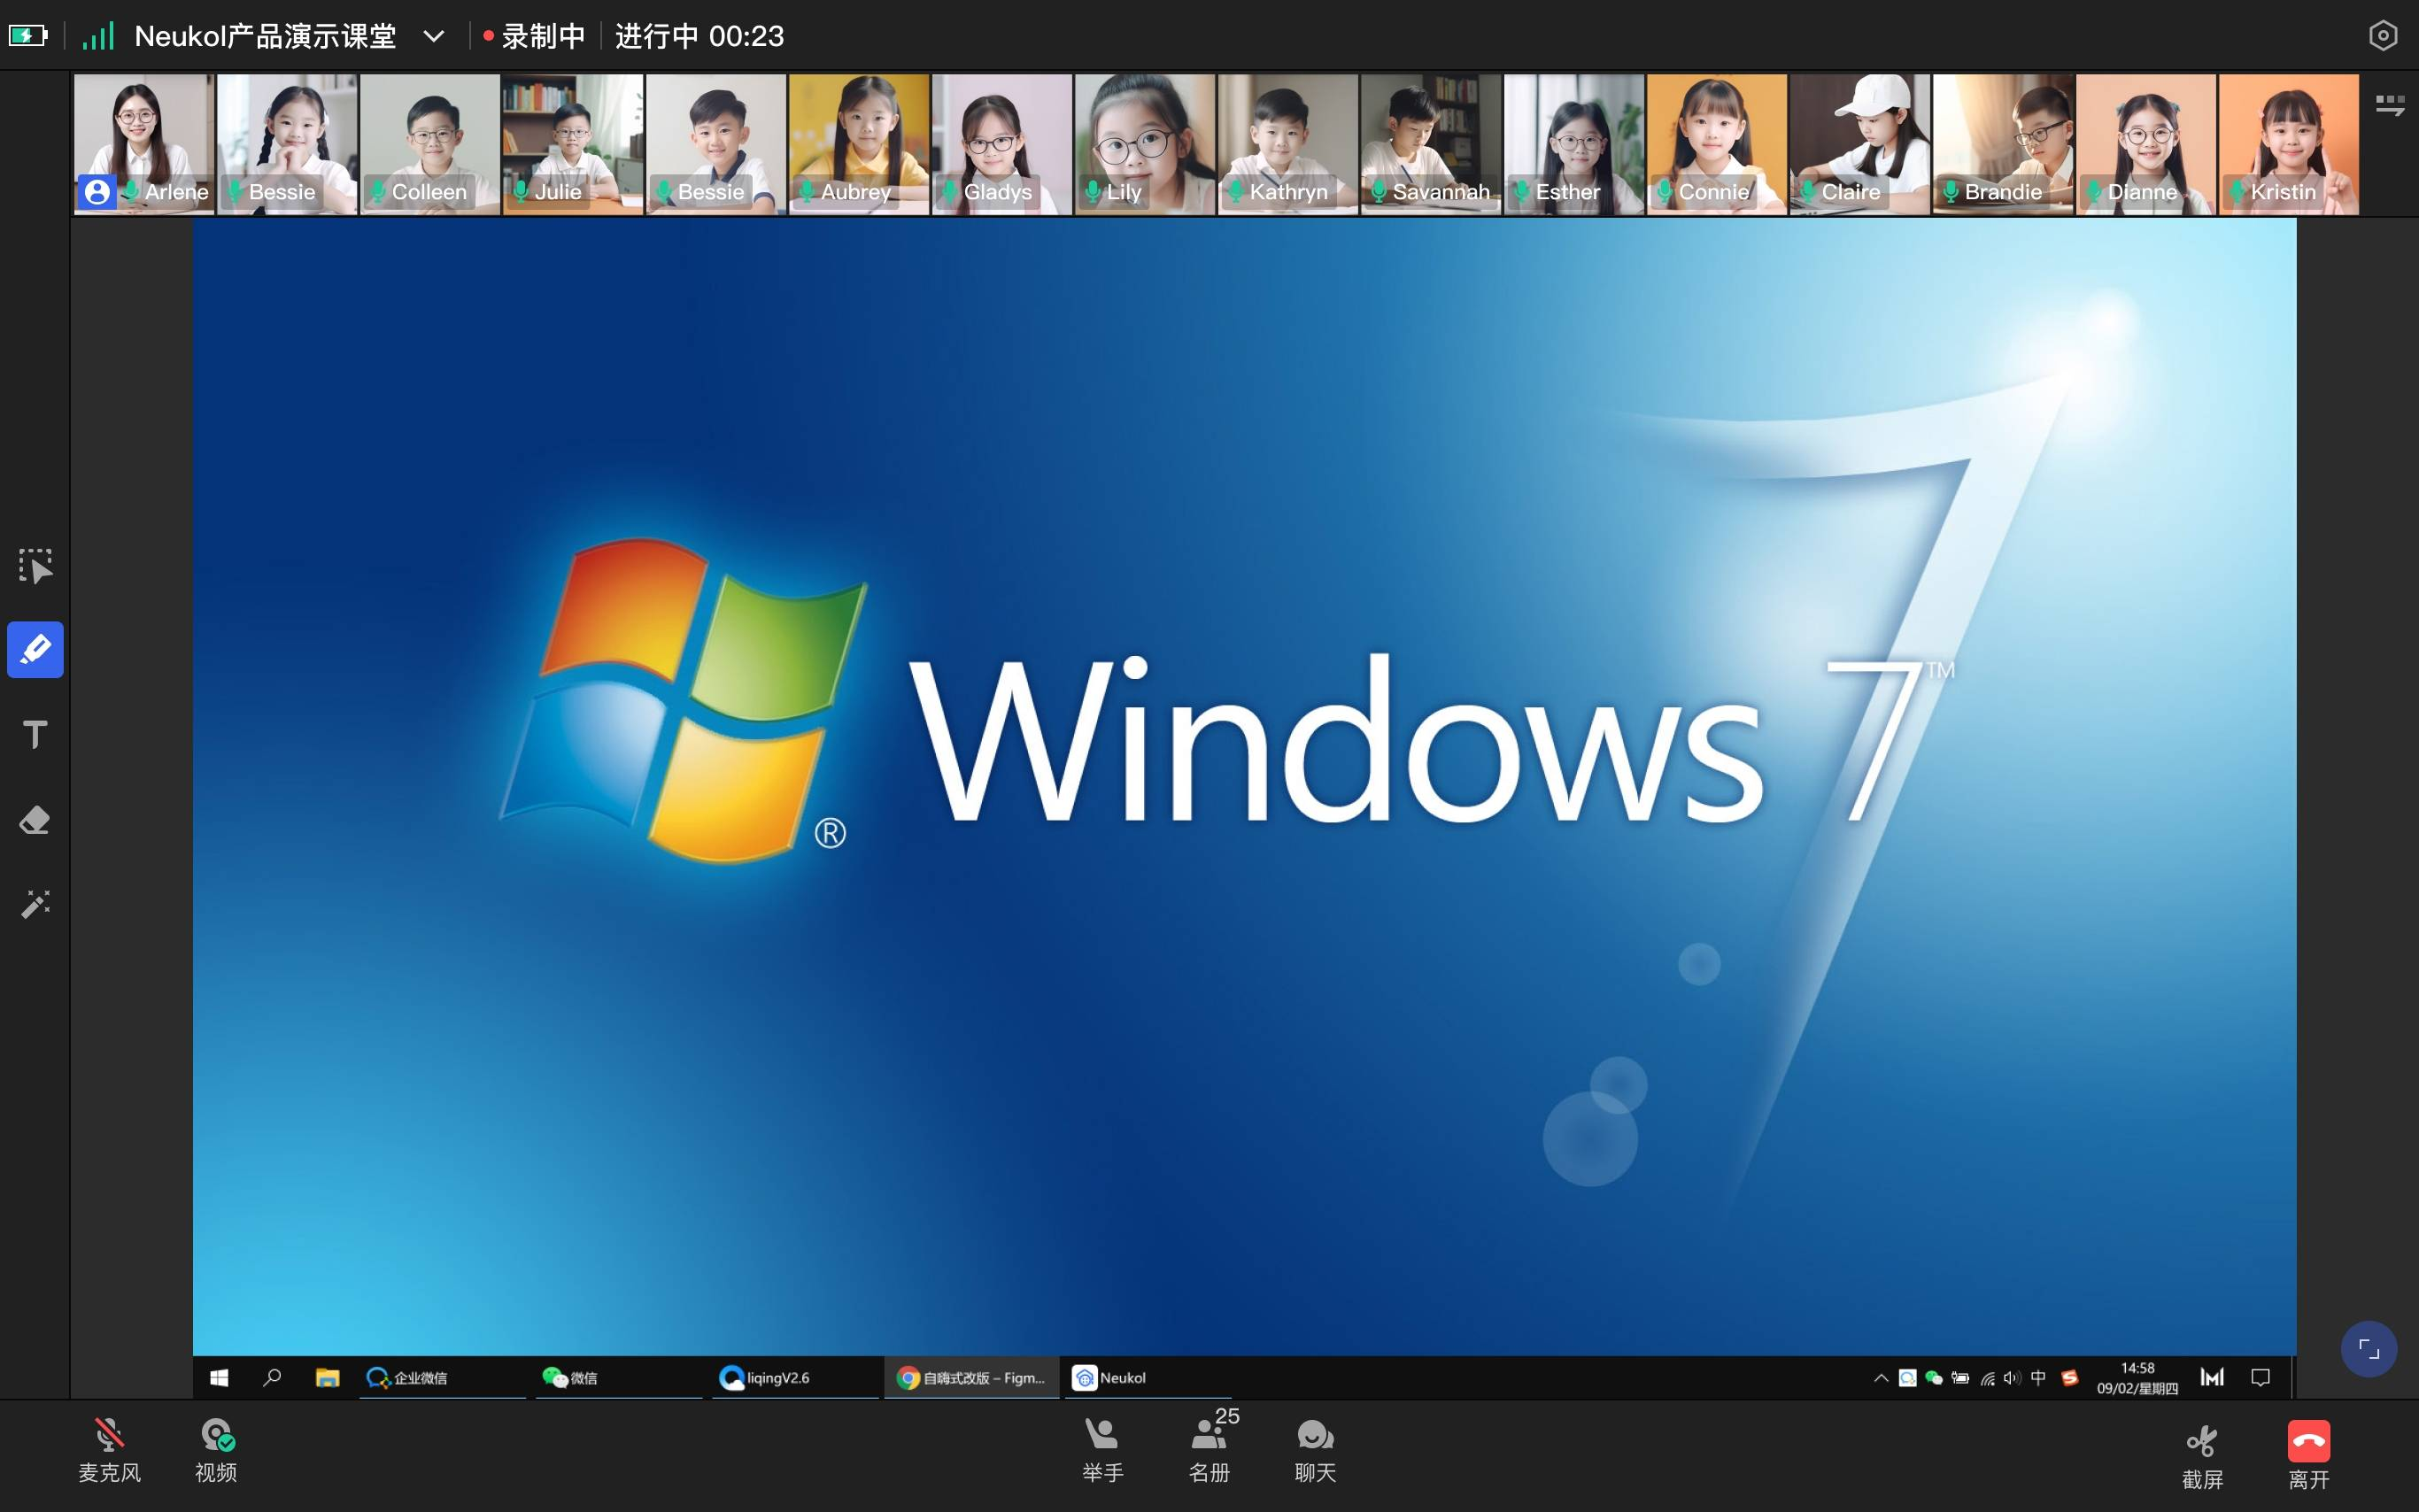Open the taskbar clock 14:58

click(2137, 1377)
